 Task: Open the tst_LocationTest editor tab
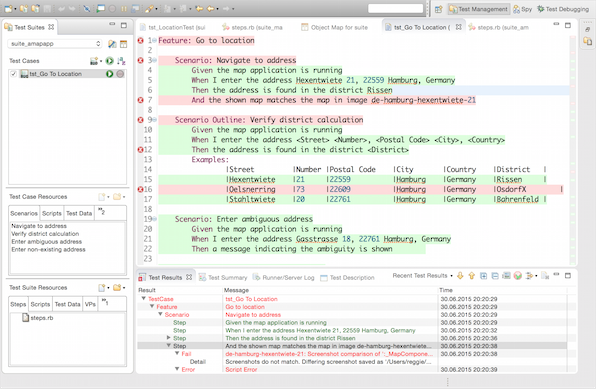[173, 27]
